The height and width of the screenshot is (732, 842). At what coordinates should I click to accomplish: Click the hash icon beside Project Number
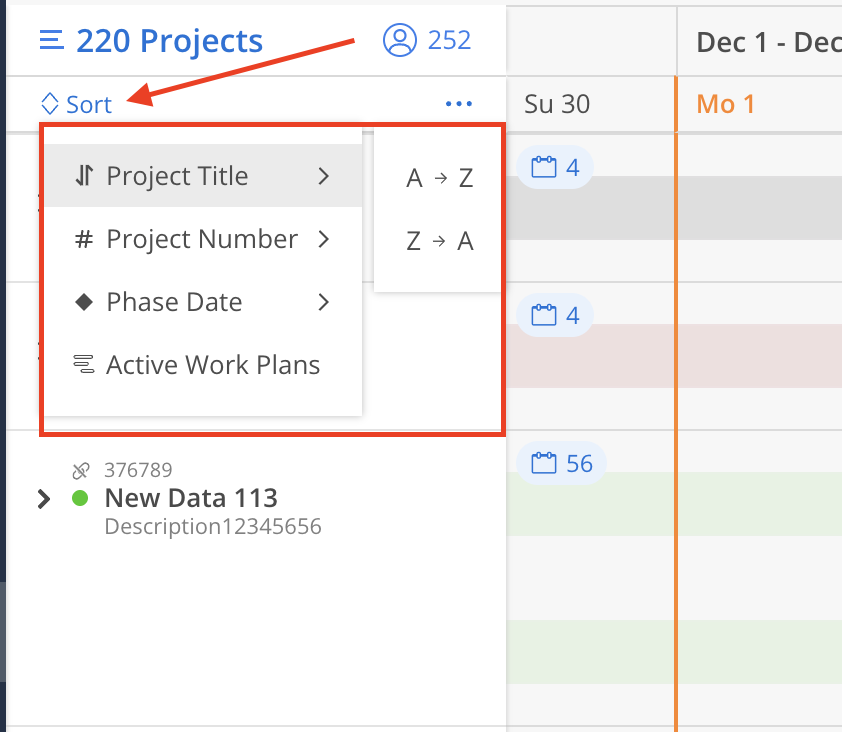pyautogui.click(x=85, y=240)
